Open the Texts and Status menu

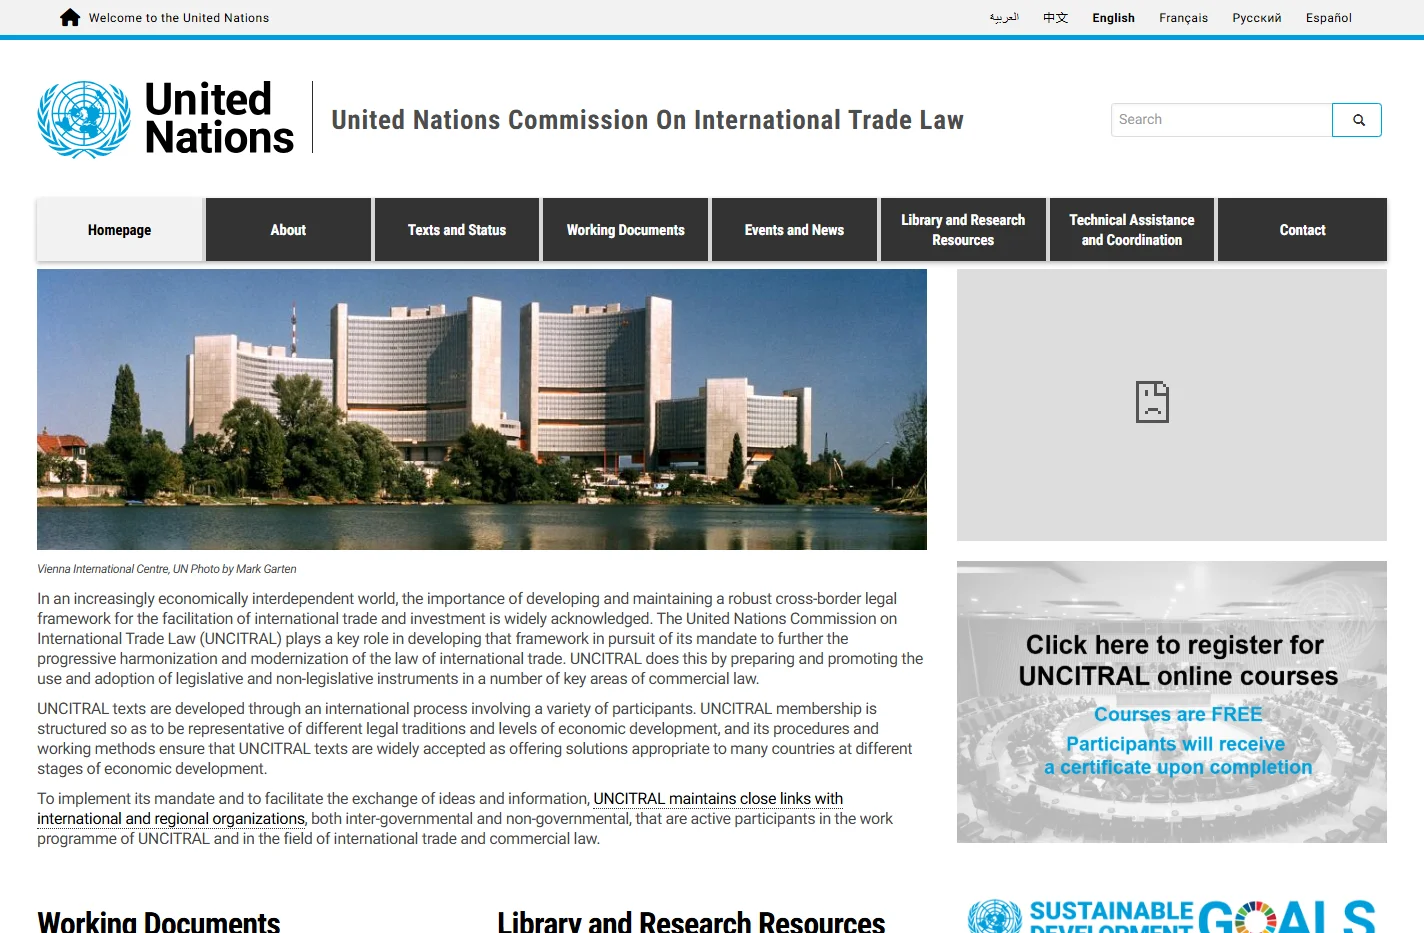click(457, 230)
